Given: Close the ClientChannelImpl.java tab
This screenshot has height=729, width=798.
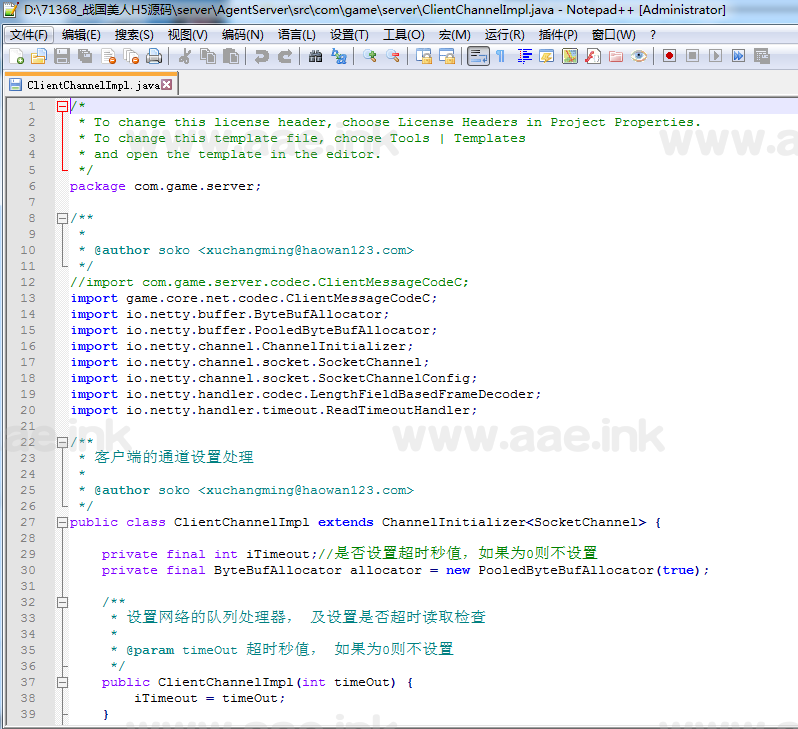Looking at the screenshot, I should point(167,85).
